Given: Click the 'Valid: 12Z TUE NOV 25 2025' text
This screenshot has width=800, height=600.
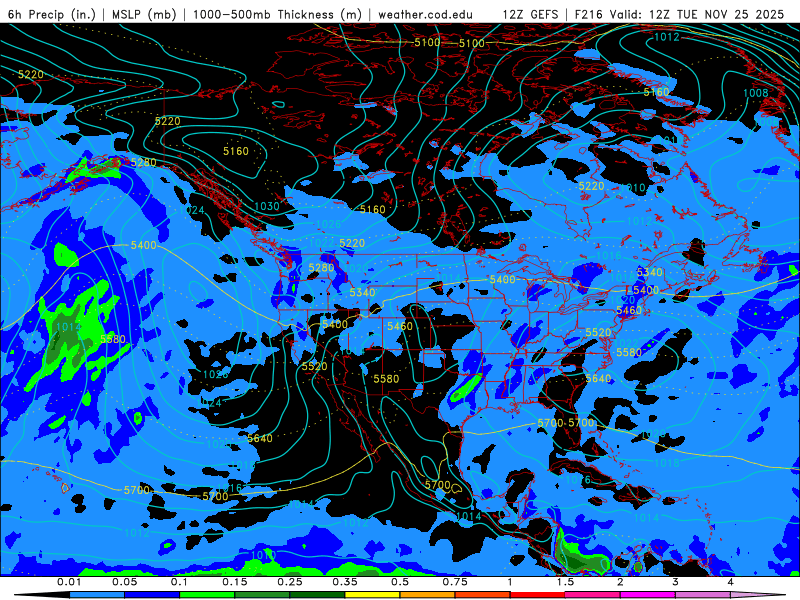Looking at the screenshot, I should pos(696,14).
